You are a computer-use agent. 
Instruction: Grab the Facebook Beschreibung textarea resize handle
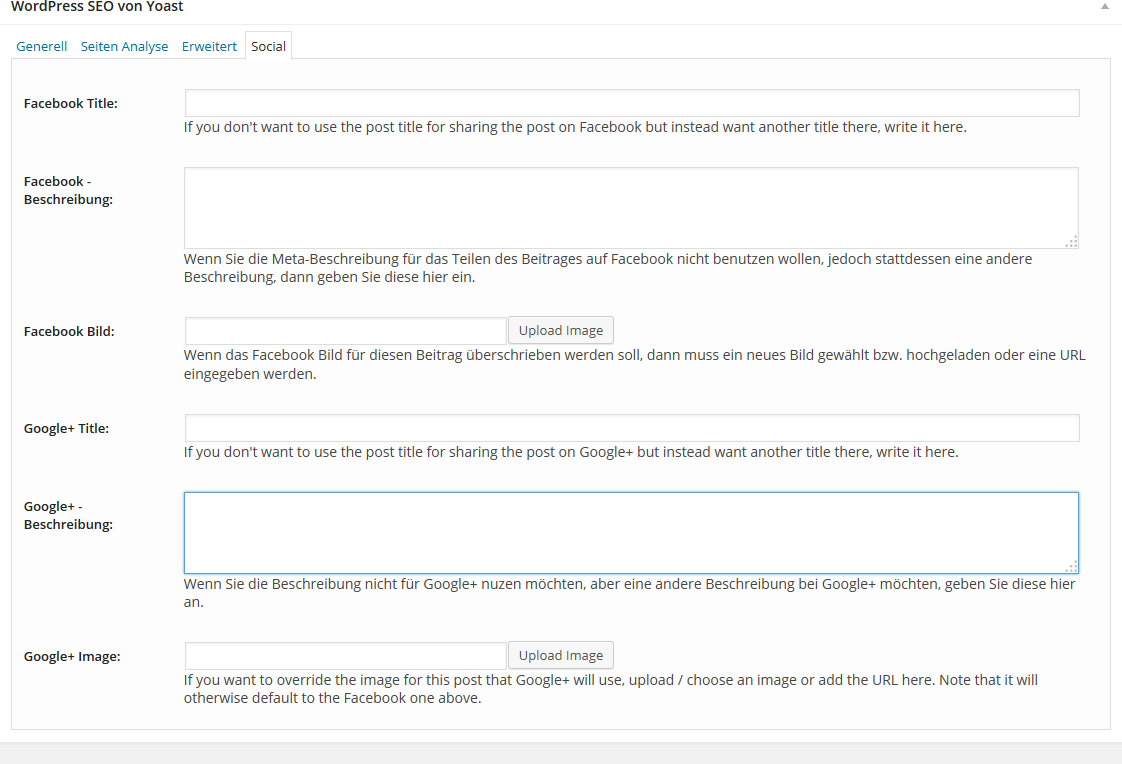(x=1071, y=242)
